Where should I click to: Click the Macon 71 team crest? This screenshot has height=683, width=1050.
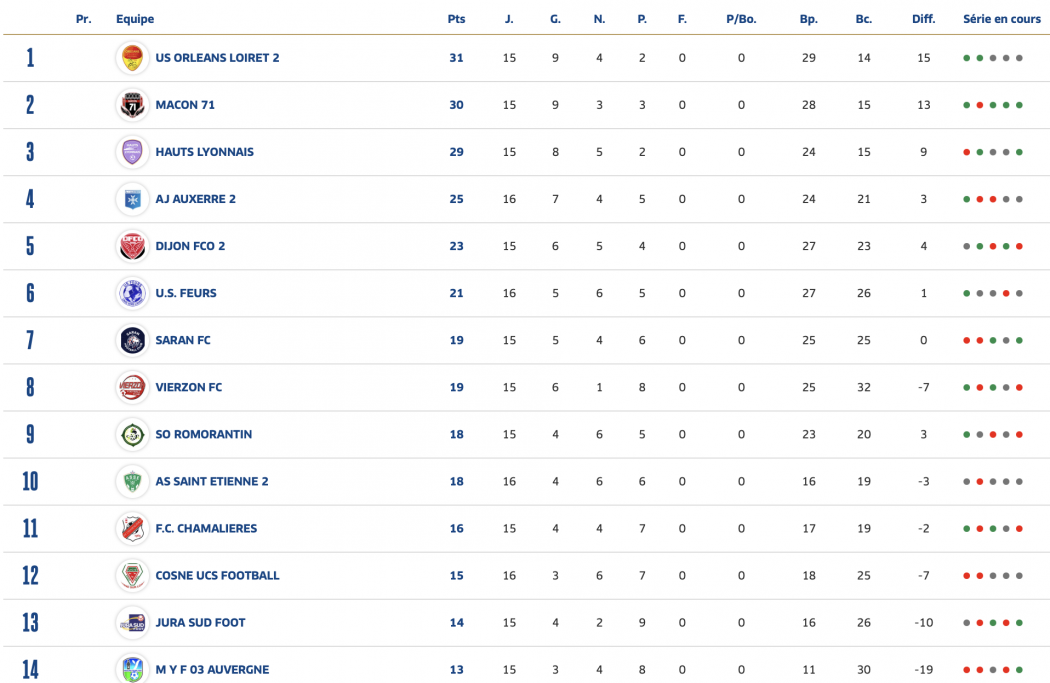click(132, 105)
